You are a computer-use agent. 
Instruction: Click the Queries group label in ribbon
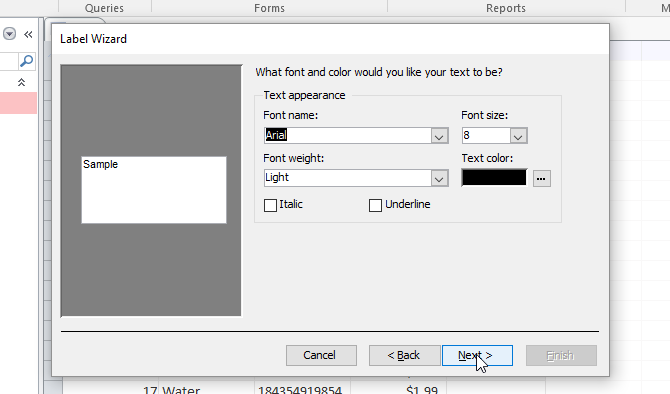tap(104, 8)
